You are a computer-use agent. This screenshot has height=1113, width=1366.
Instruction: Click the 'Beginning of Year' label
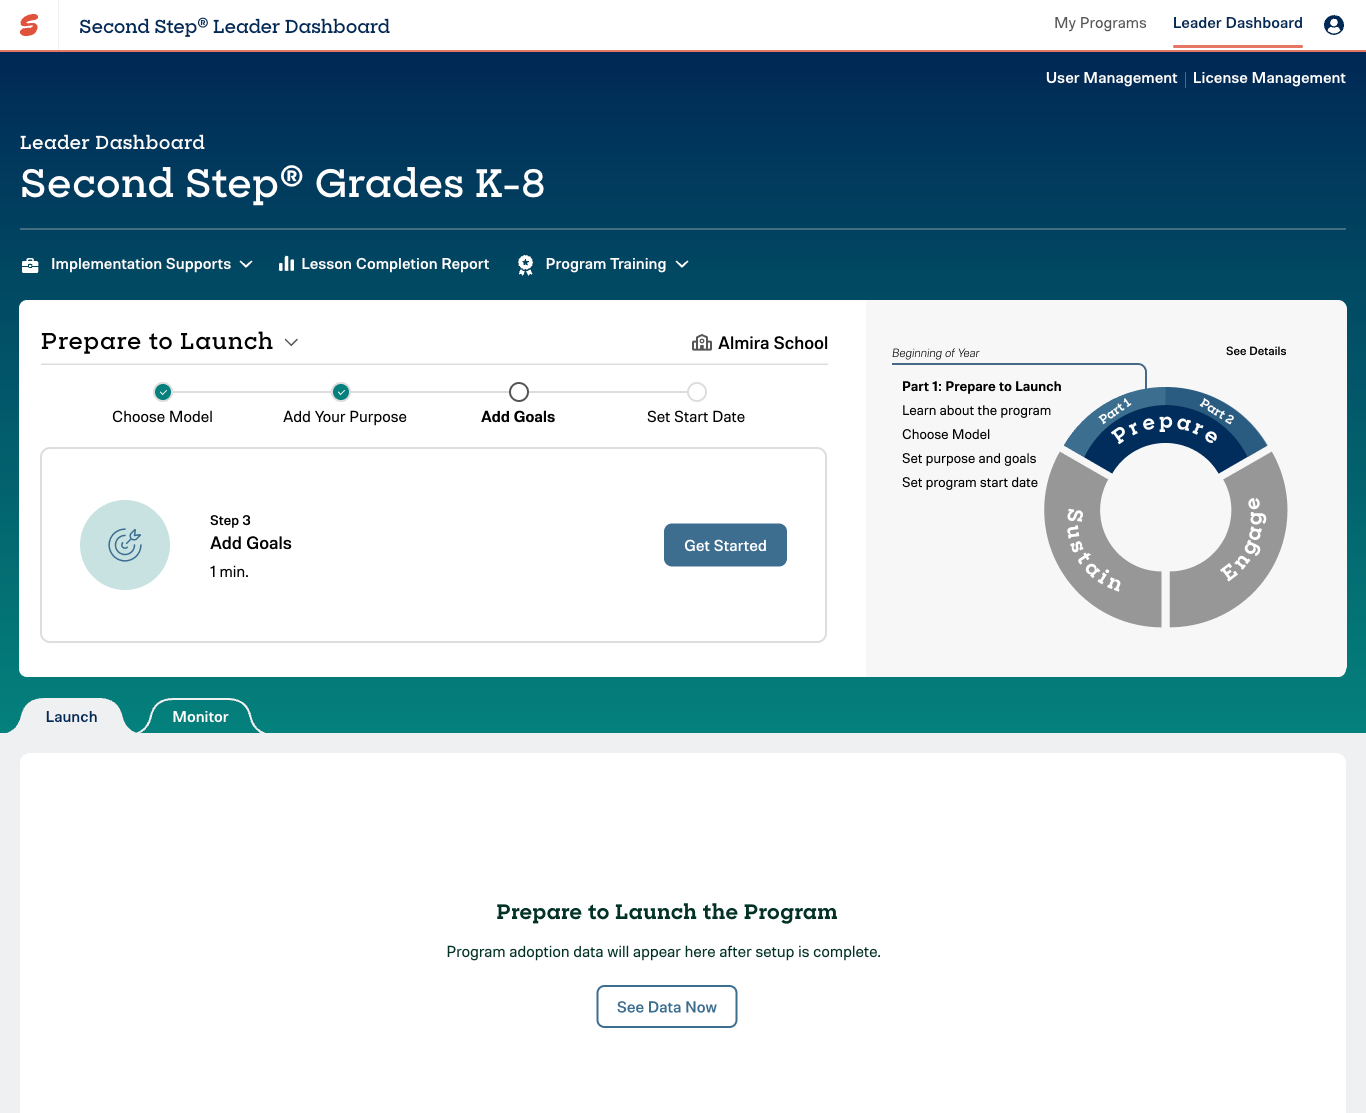(x=936, y=353)
